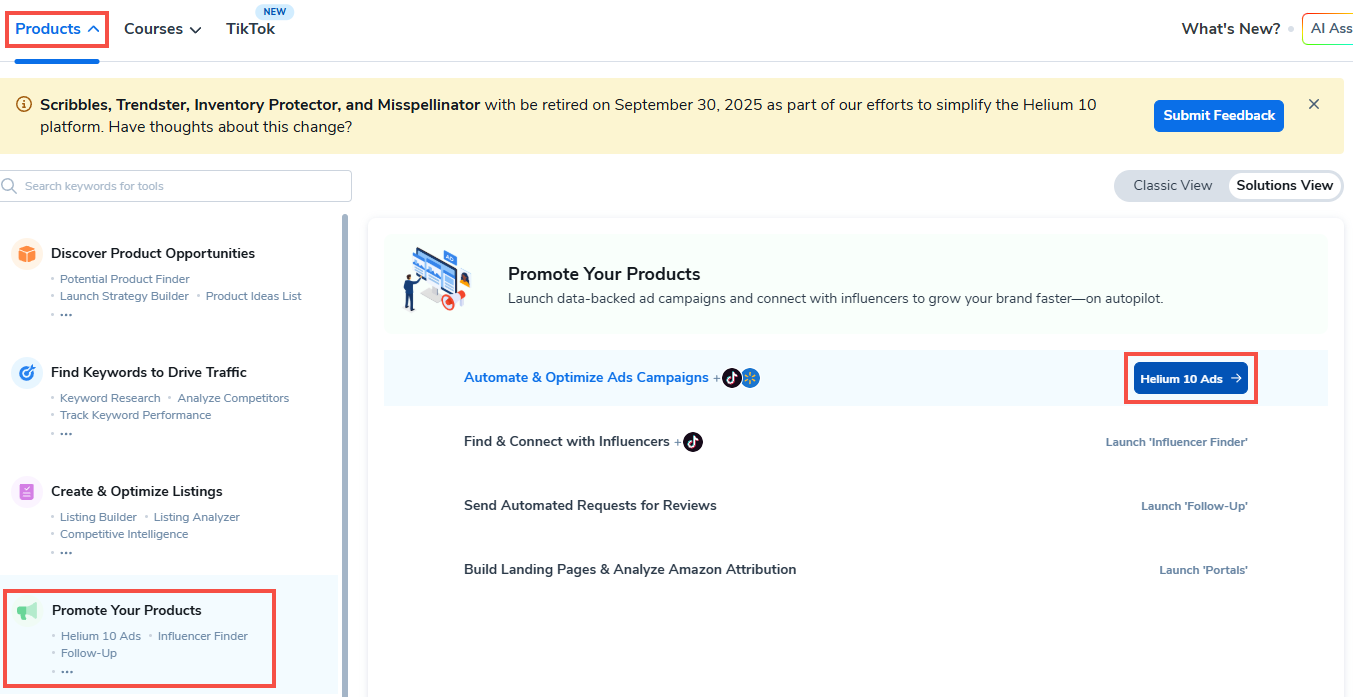The height and width of the screenshot is (697, 1353).
Task: Click the Promote Your Products megaphone icon
Action: (x=28, y=611)
